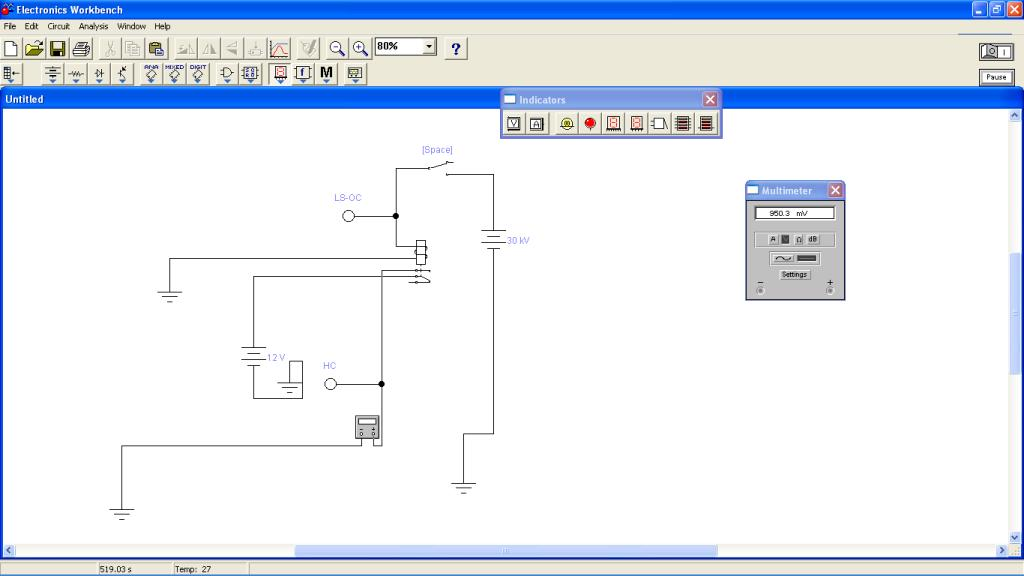This screenshot has height=576, width=1024.
Task: Choose the bulb indicator icon
Action: point(567,124)
